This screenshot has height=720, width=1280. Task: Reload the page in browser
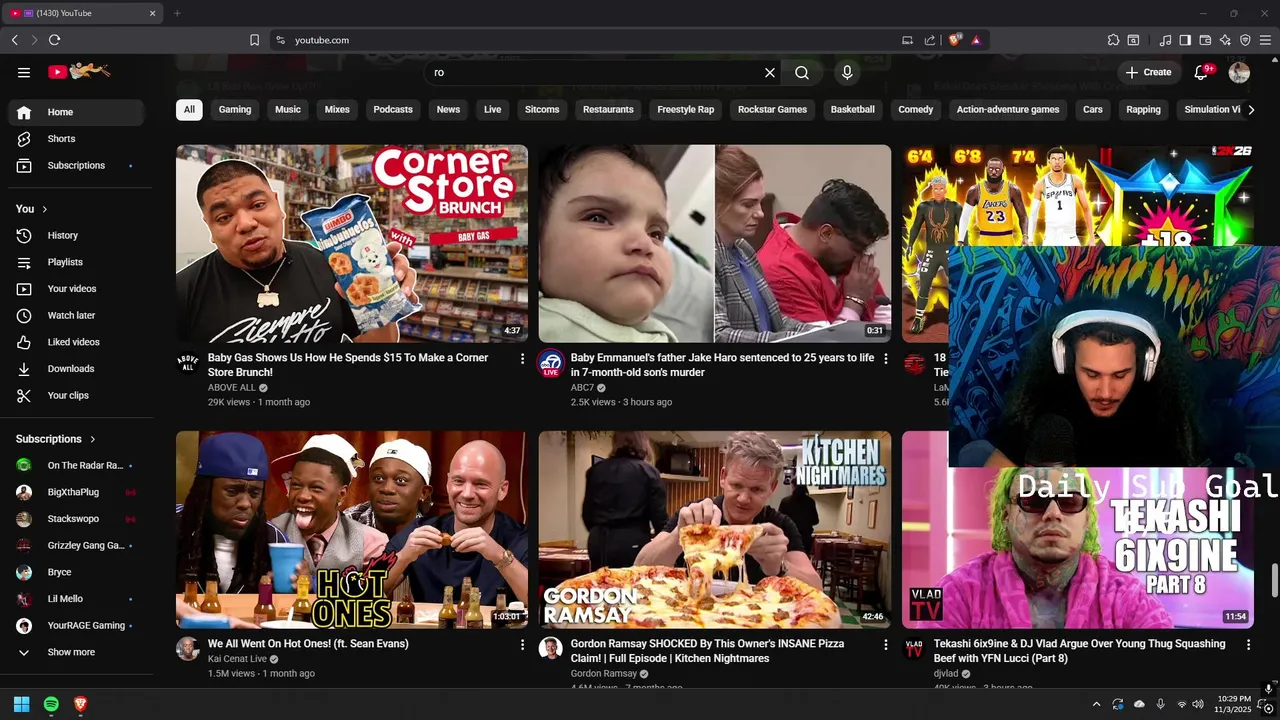(x=54, y=40)
